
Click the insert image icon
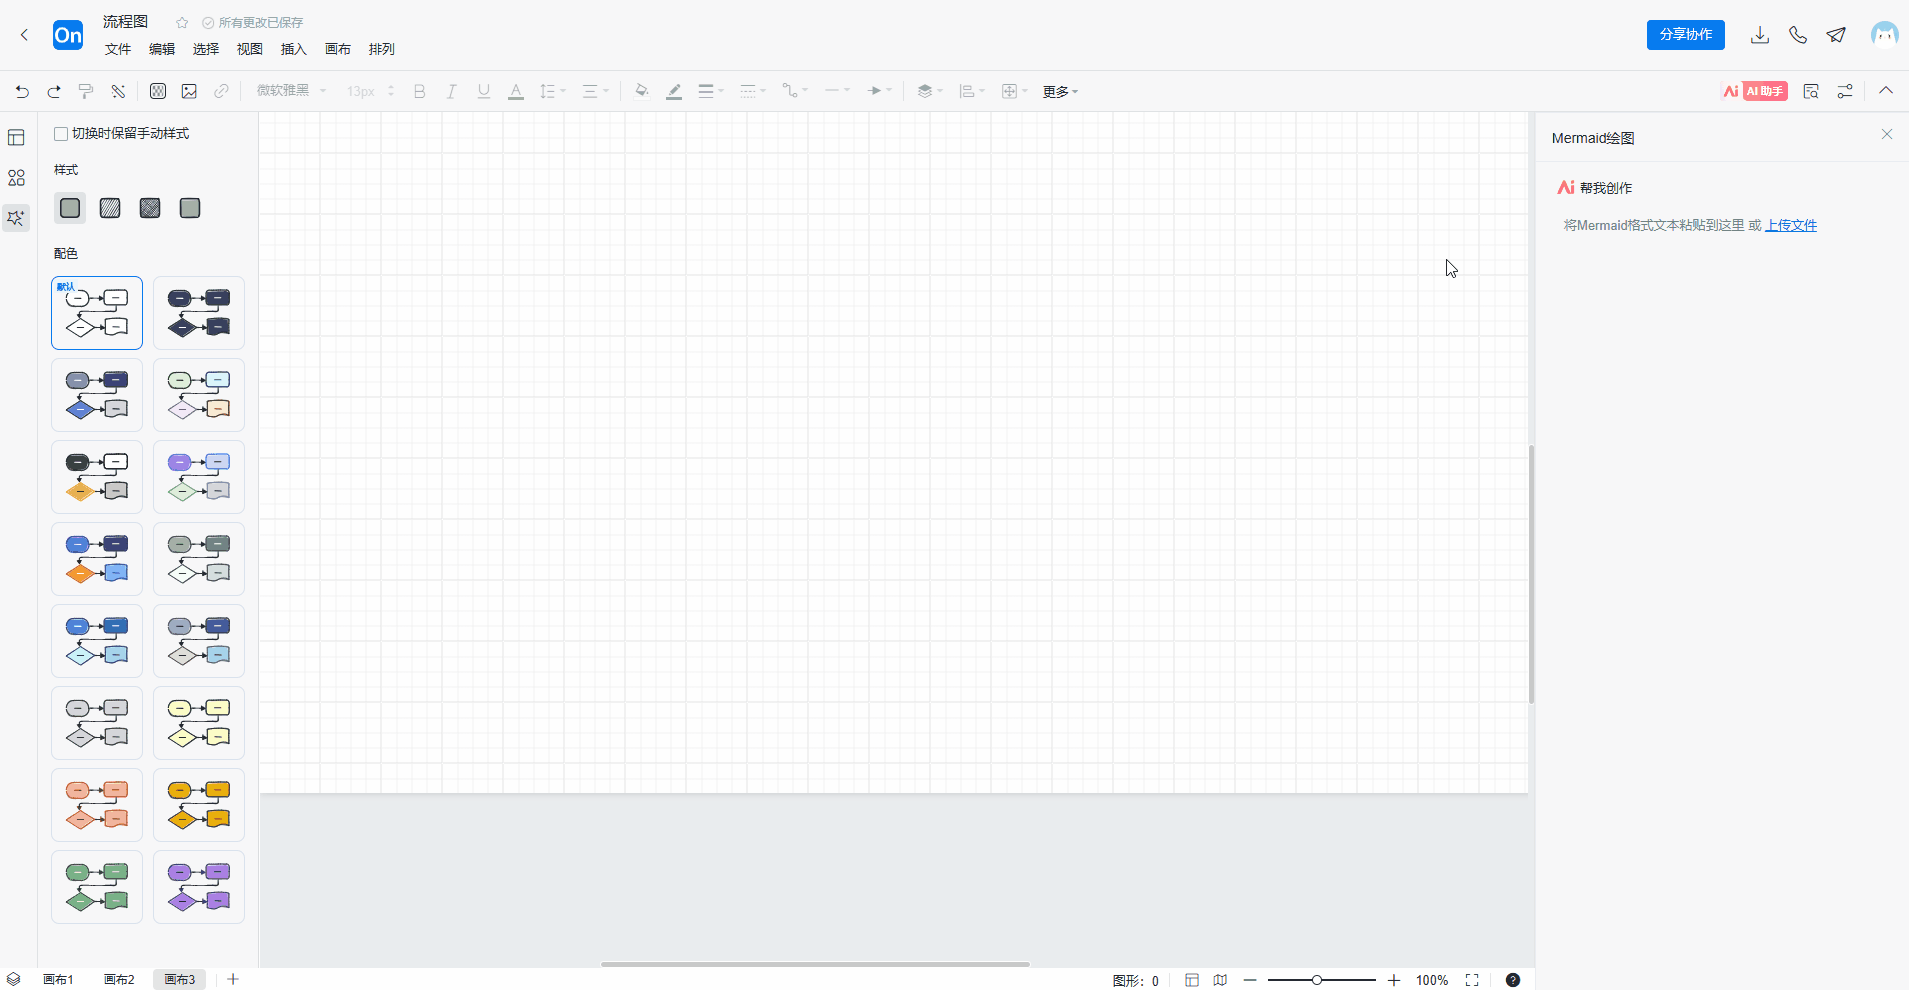[x=189, y=91]
